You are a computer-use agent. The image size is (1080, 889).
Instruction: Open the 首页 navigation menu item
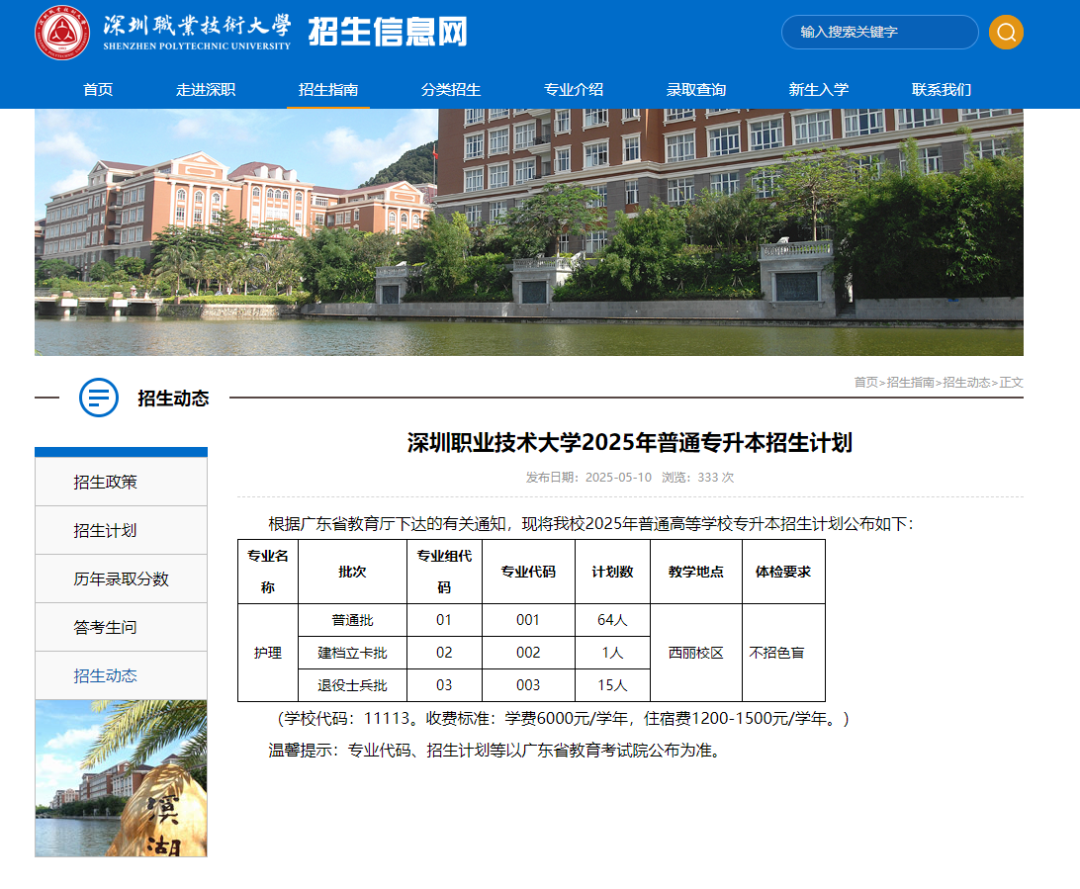pos(98,89)
